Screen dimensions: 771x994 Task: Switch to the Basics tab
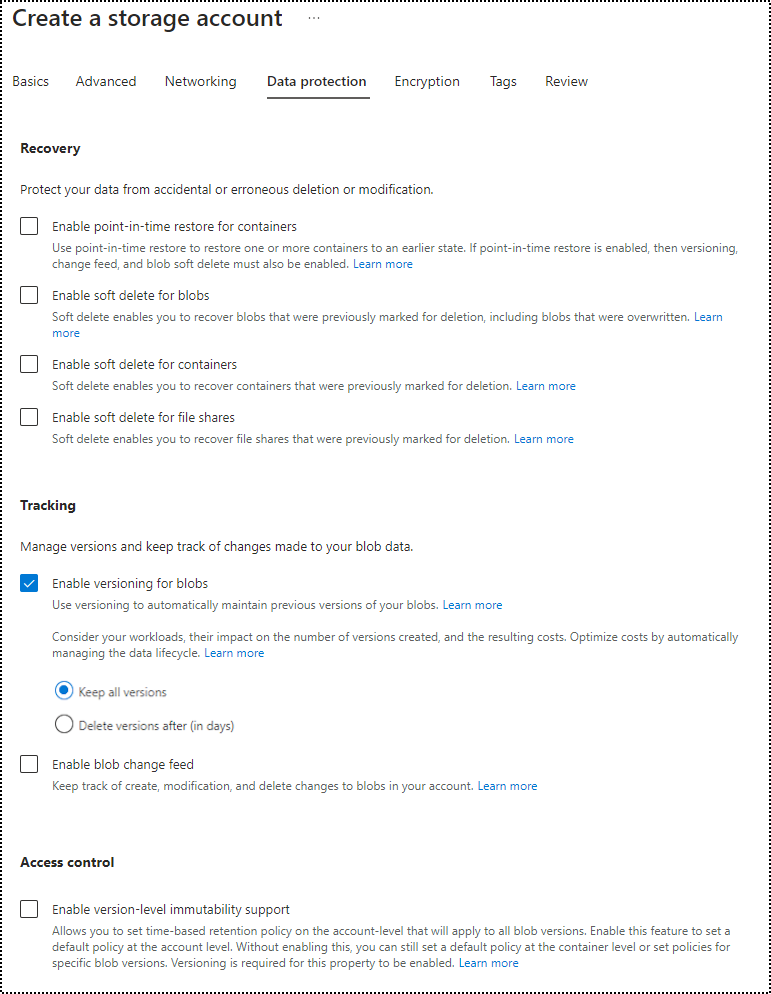coord(30,81)
